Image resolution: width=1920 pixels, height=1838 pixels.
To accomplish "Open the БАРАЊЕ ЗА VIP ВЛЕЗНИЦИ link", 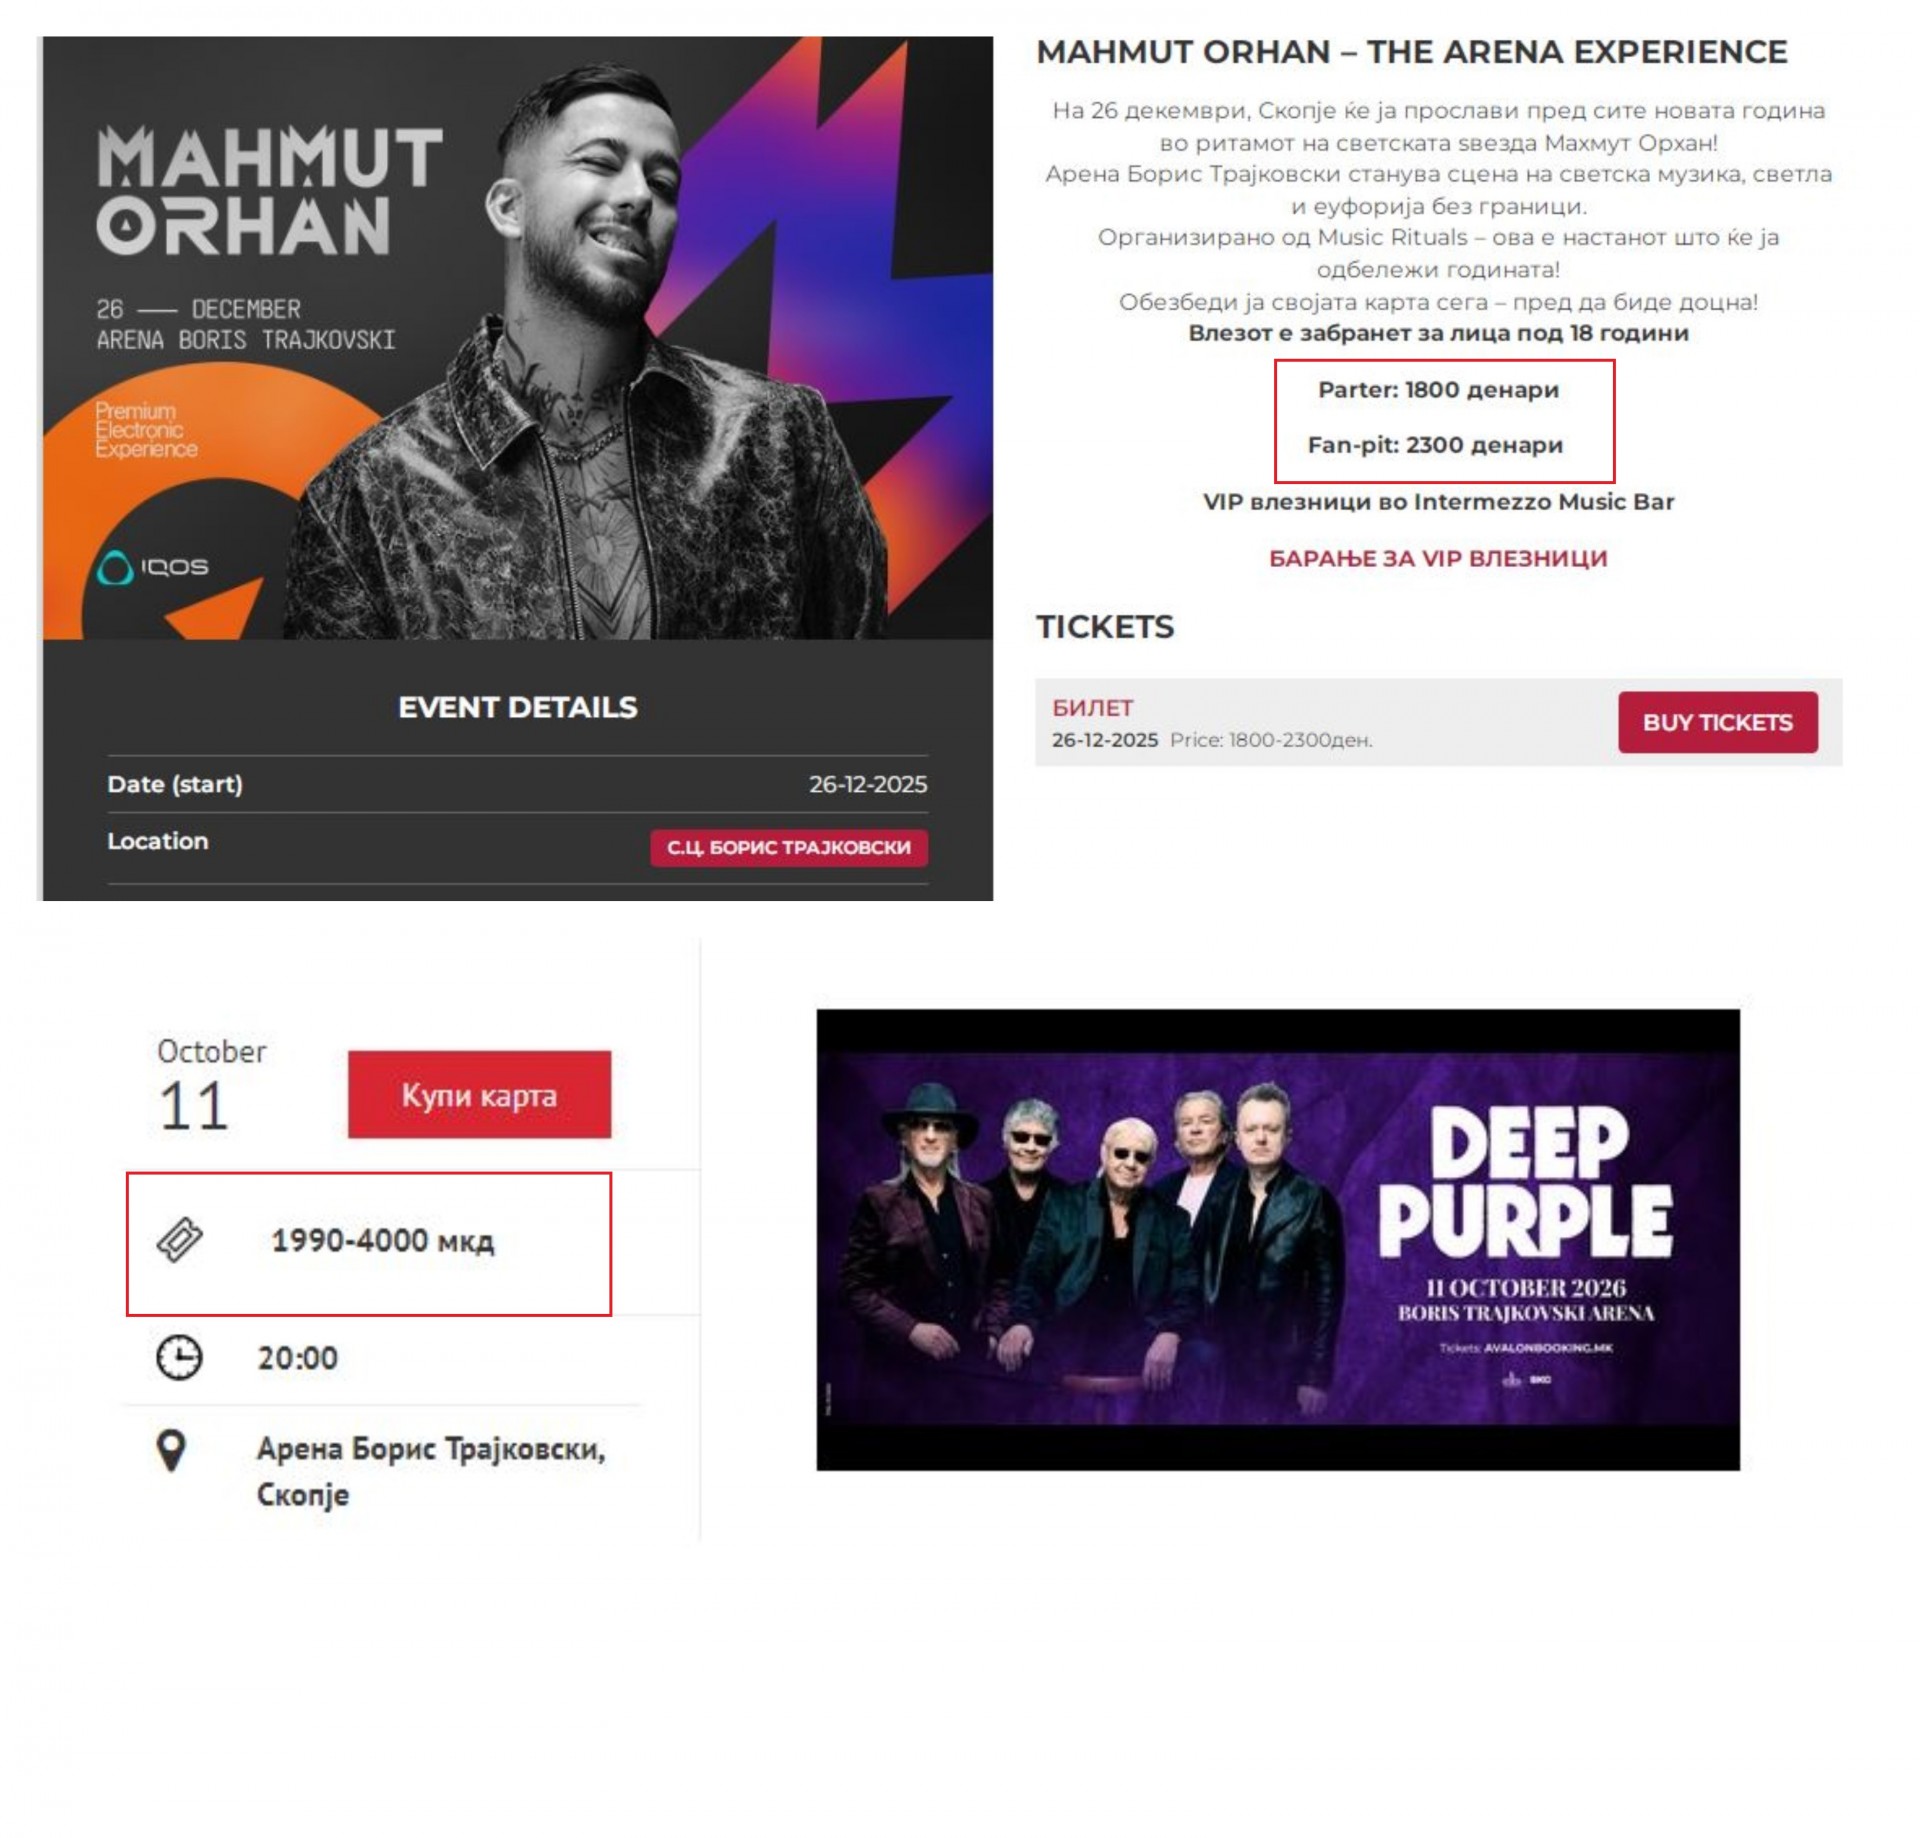I will click(1438, 558).
